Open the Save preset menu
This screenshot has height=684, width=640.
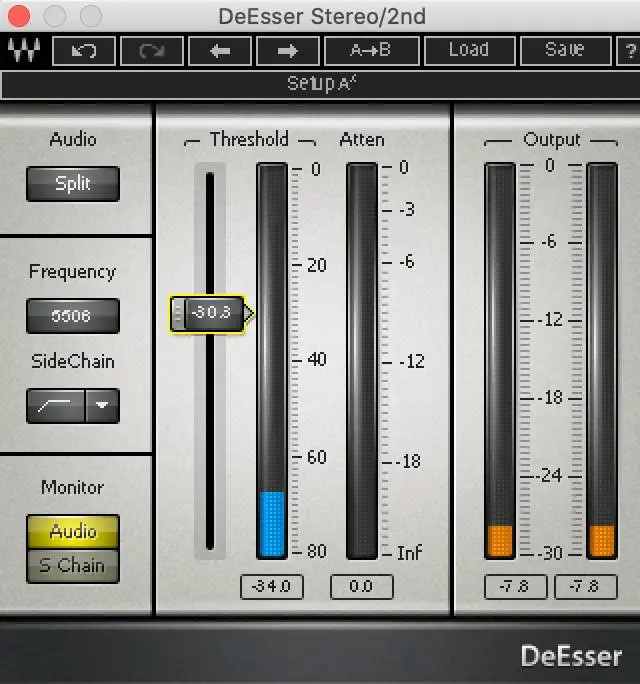pos(564,50)
